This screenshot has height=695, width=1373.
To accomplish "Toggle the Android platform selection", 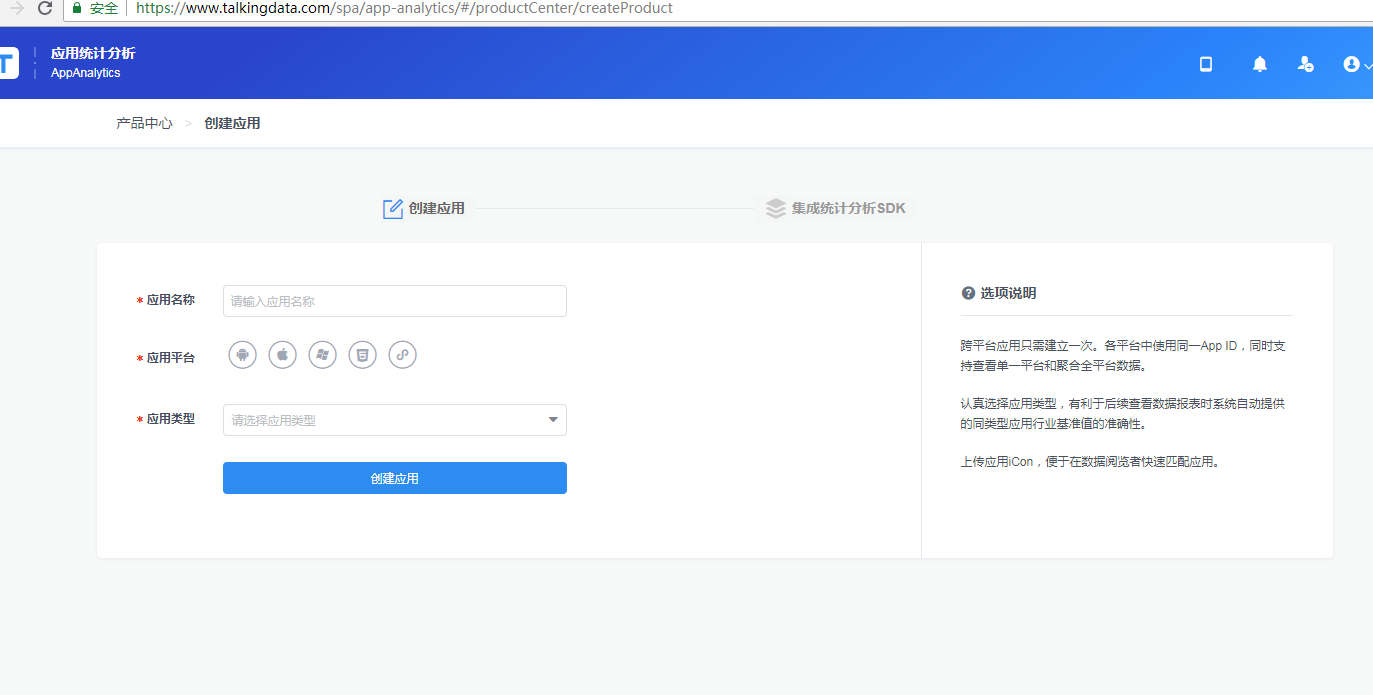I will pos(242,354).
